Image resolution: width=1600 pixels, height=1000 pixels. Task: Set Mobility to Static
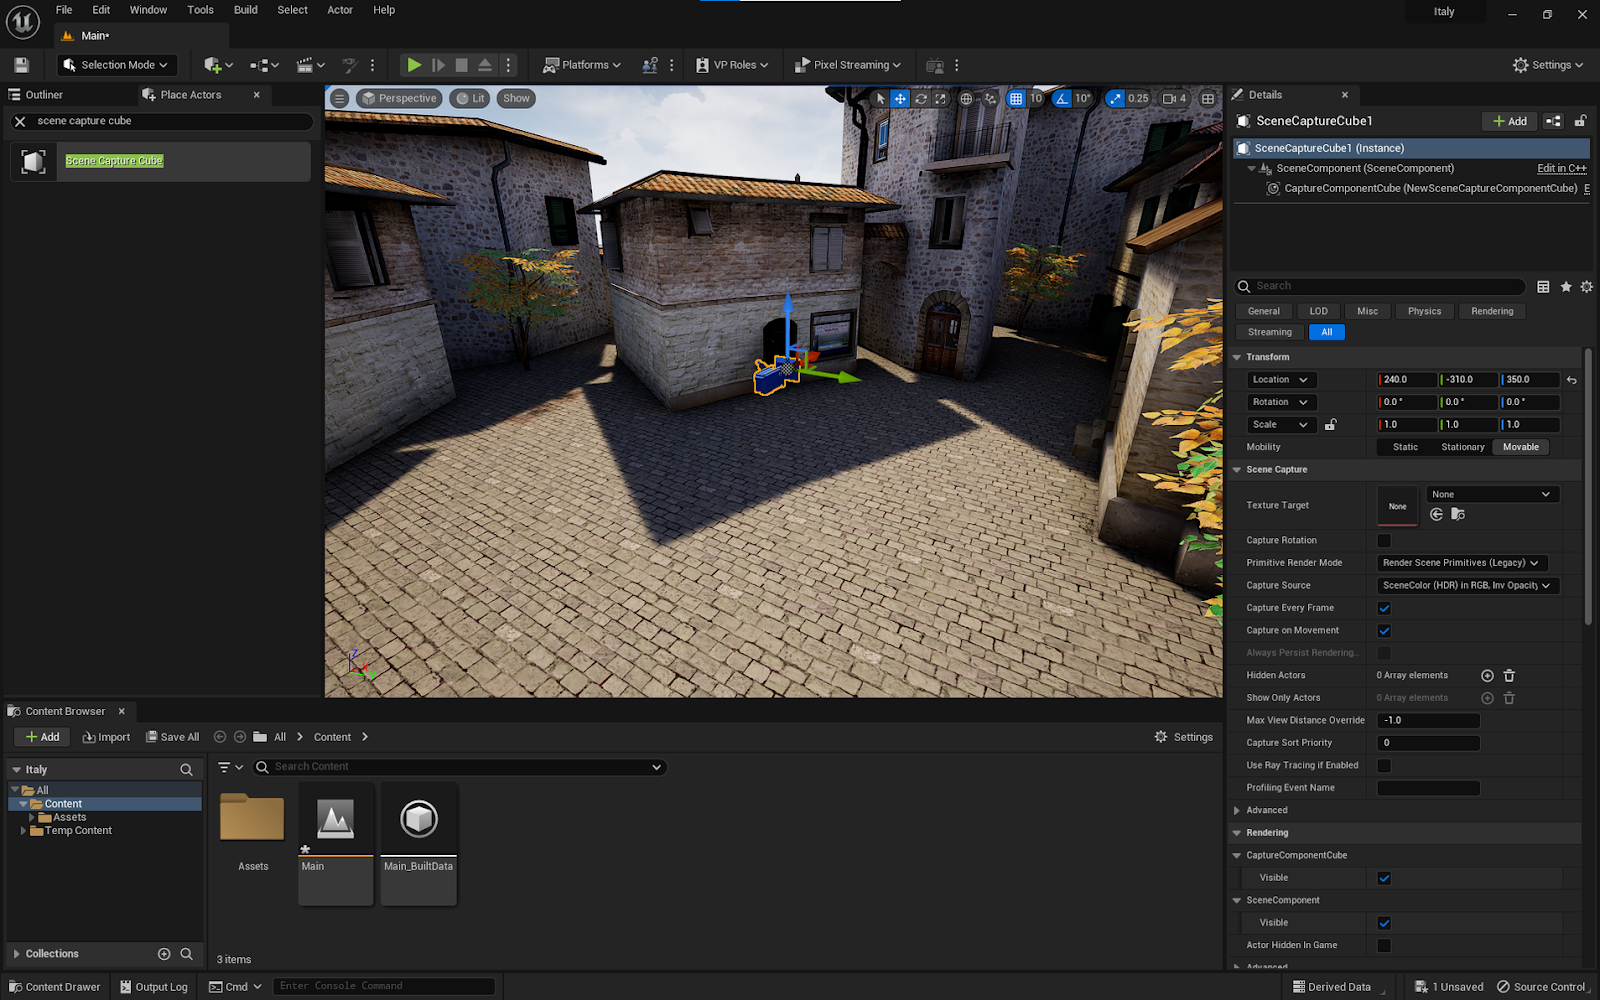(x=1405, y=447)
